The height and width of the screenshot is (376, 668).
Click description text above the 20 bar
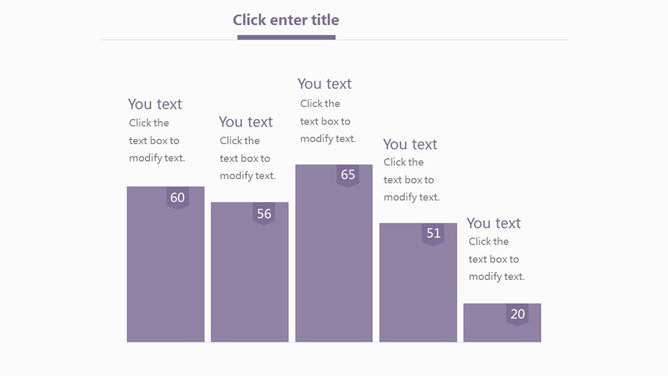pos(497,259)
